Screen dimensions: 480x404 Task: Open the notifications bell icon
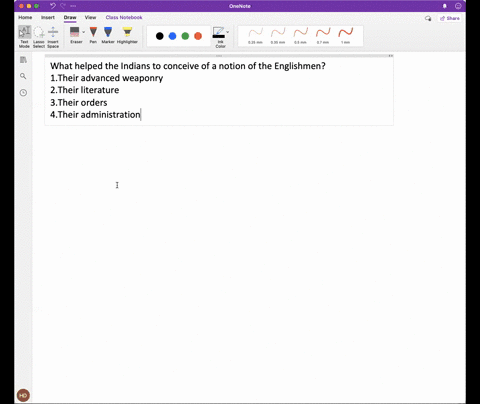[x=444, y=6]
